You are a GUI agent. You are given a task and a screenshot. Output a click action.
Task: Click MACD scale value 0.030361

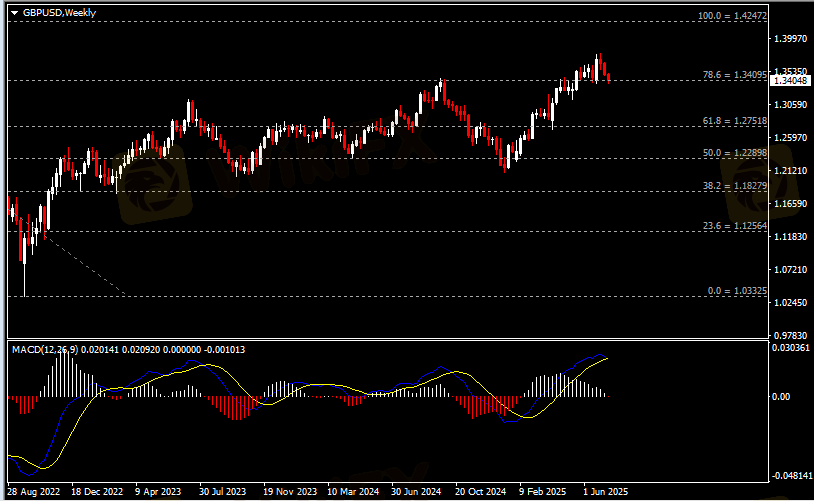coord(791,347)
